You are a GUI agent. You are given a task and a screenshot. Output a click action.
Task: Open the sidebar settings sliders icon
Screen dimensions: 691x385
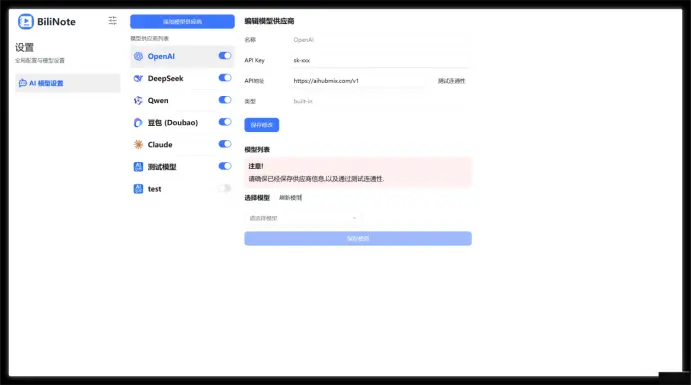click(112, 21)
